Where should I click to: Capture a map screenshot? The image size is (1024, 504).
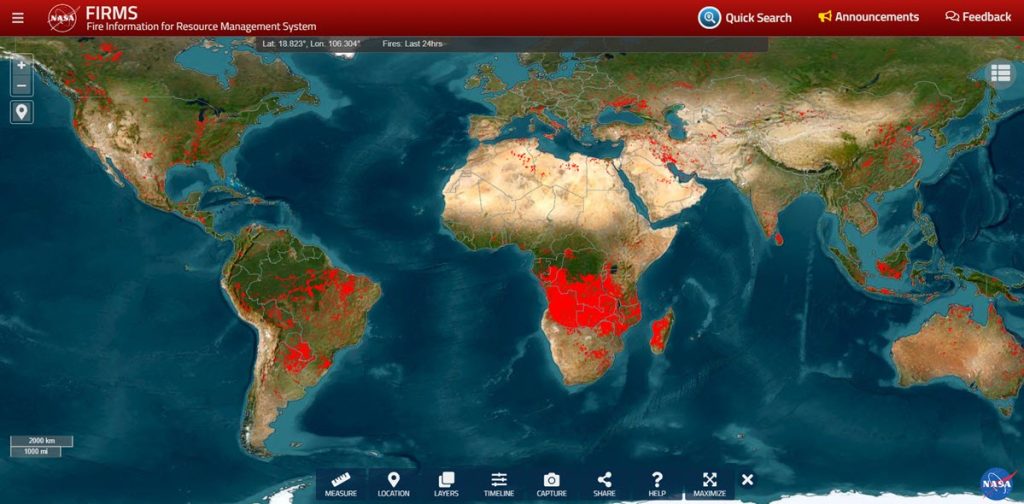pyautogui.click(x=551, y=484)
